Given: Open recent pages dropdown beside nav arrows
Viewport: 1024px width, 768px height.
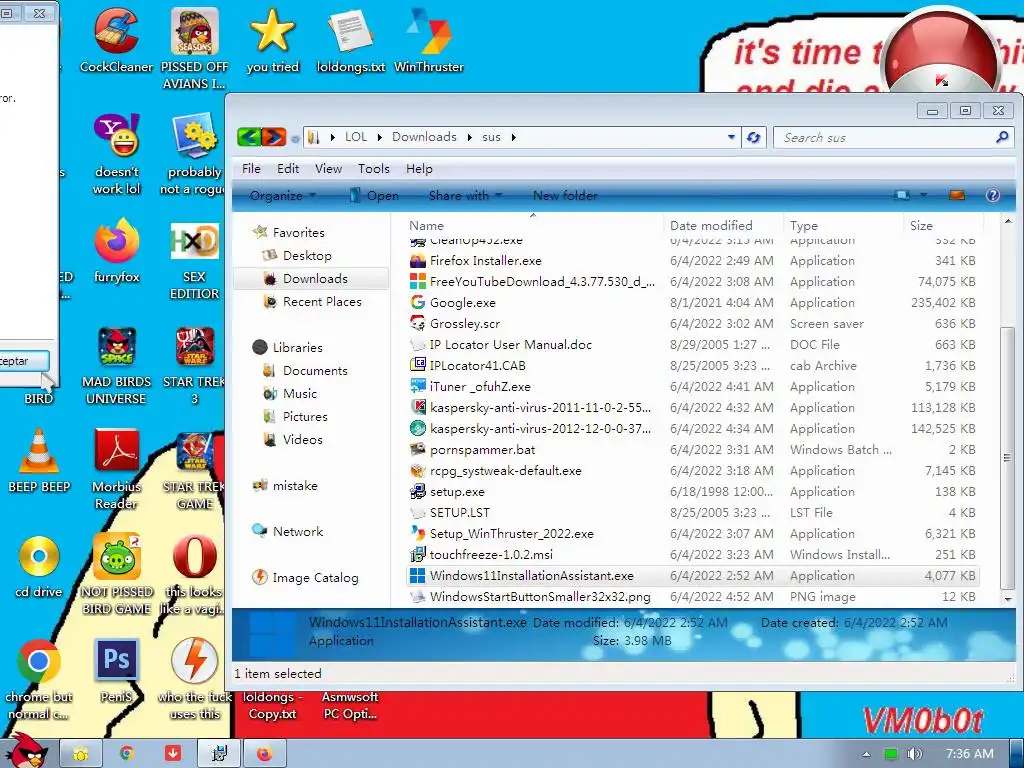Looking at the screenshot, I should [295, 138].
